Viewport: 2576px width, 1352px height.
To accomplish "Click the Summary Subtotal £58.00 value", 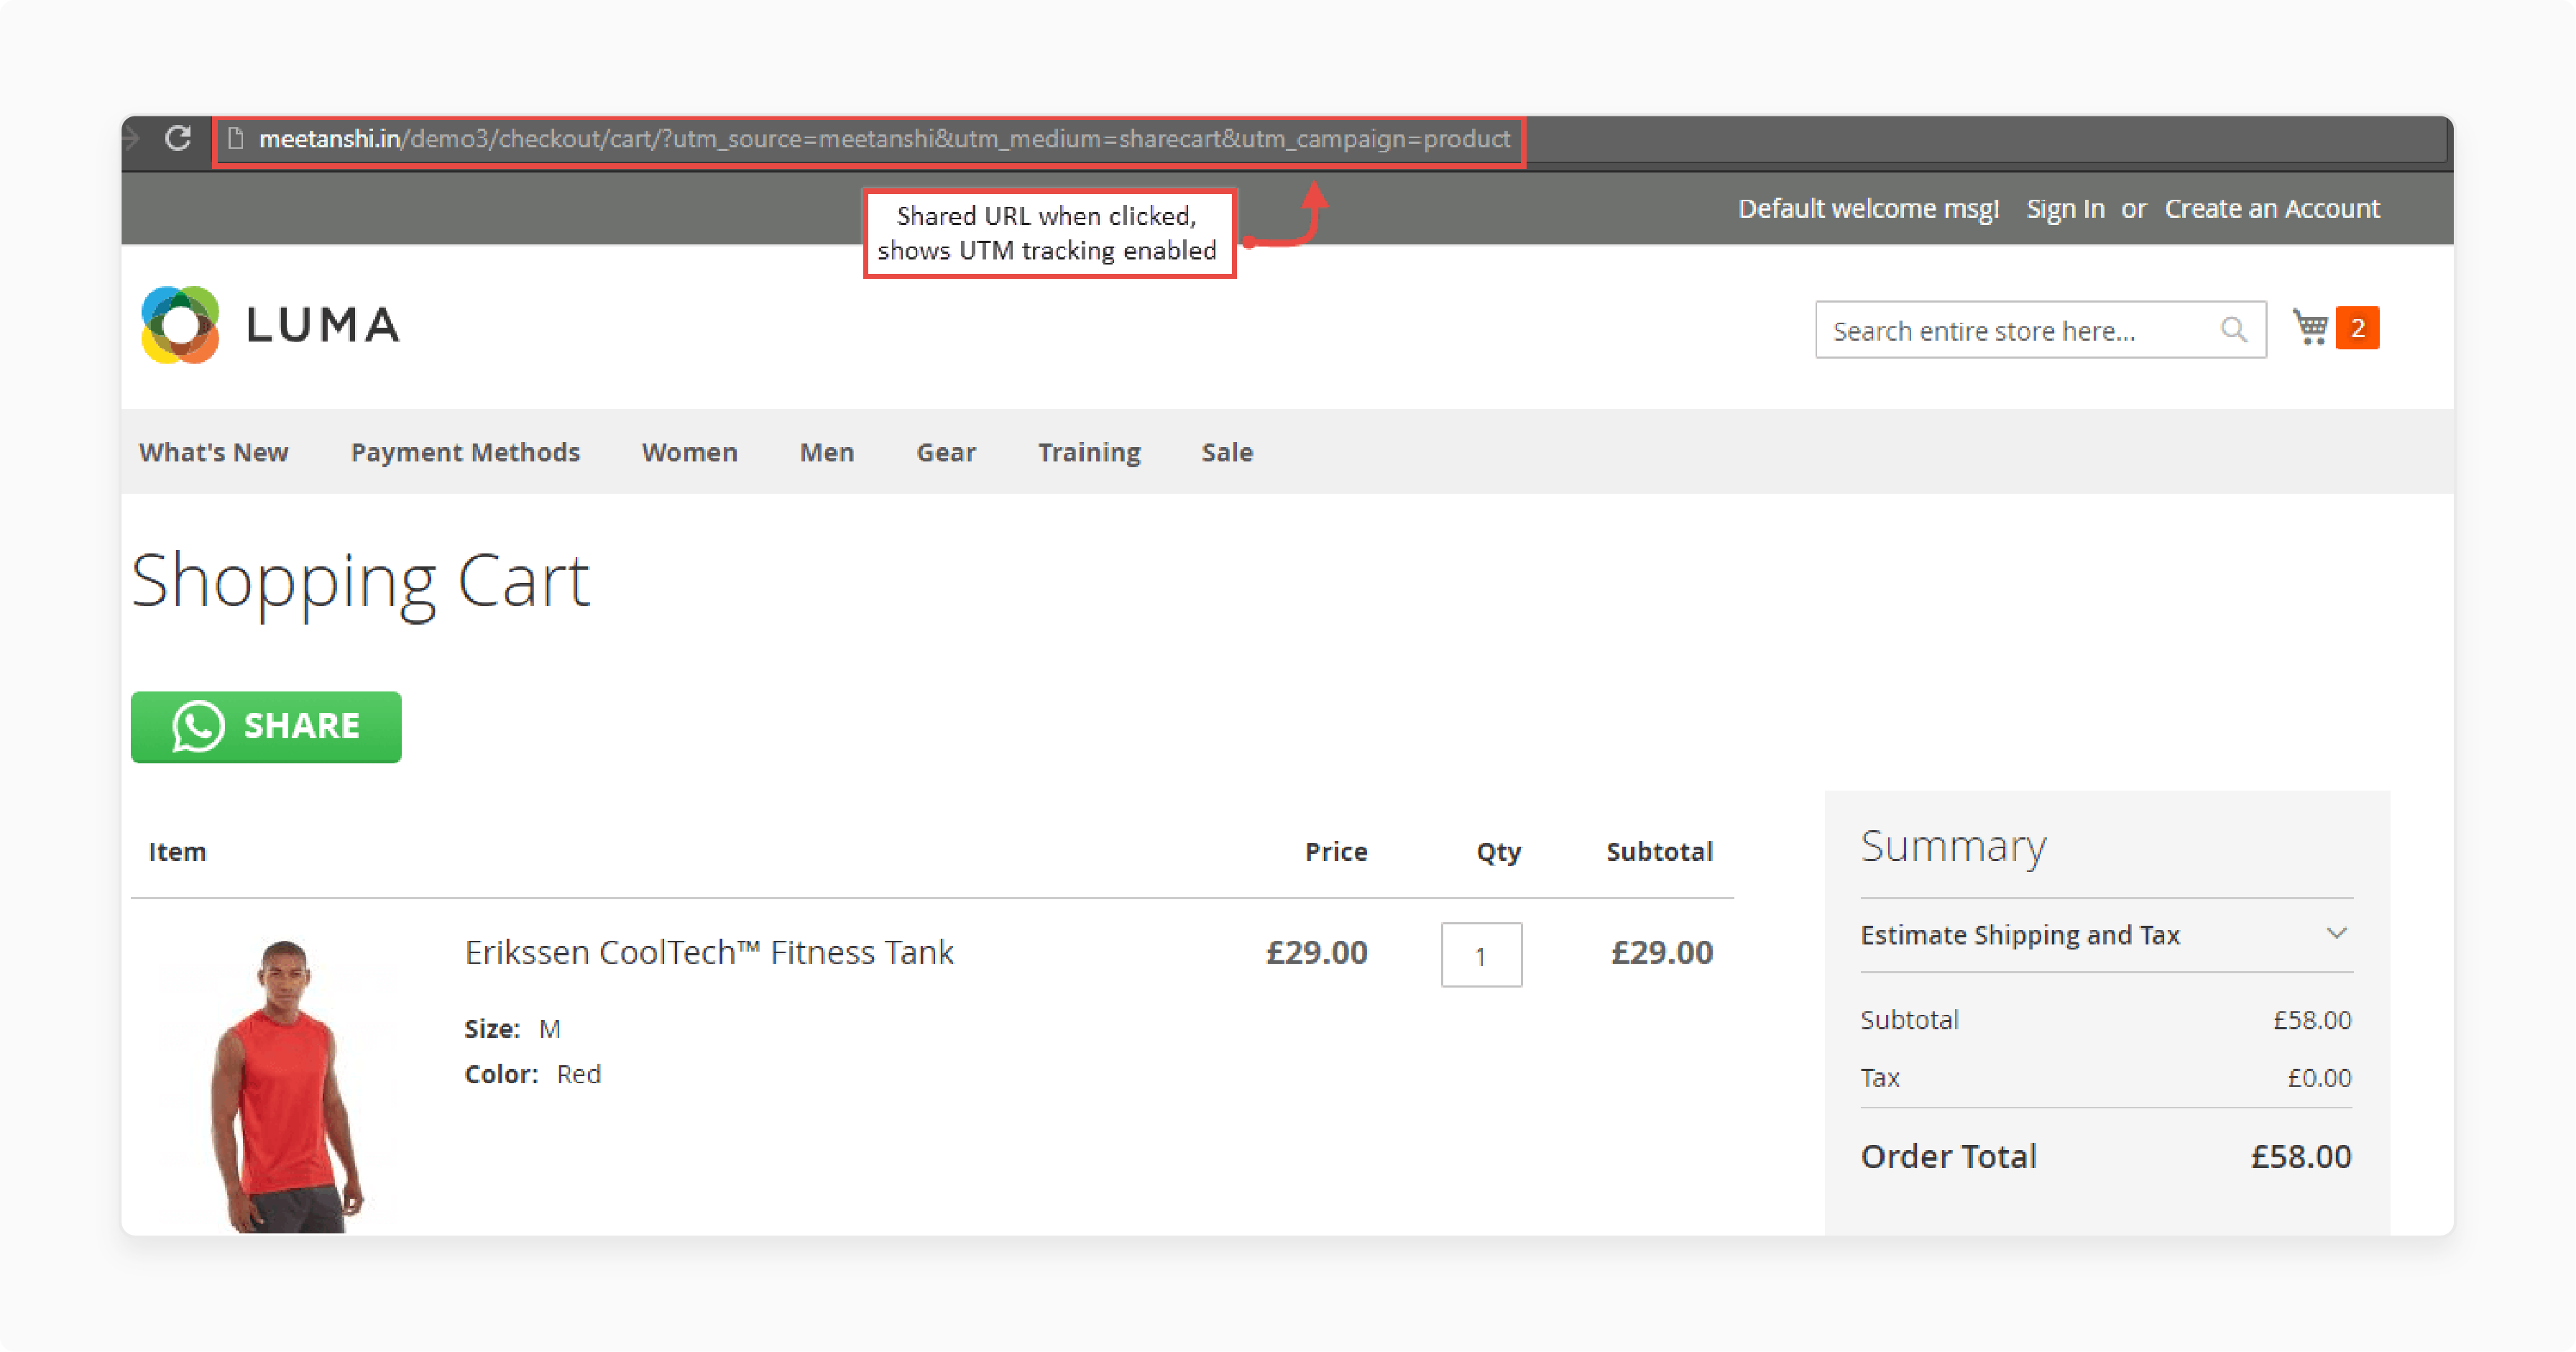I will tap(2312, 1020).
